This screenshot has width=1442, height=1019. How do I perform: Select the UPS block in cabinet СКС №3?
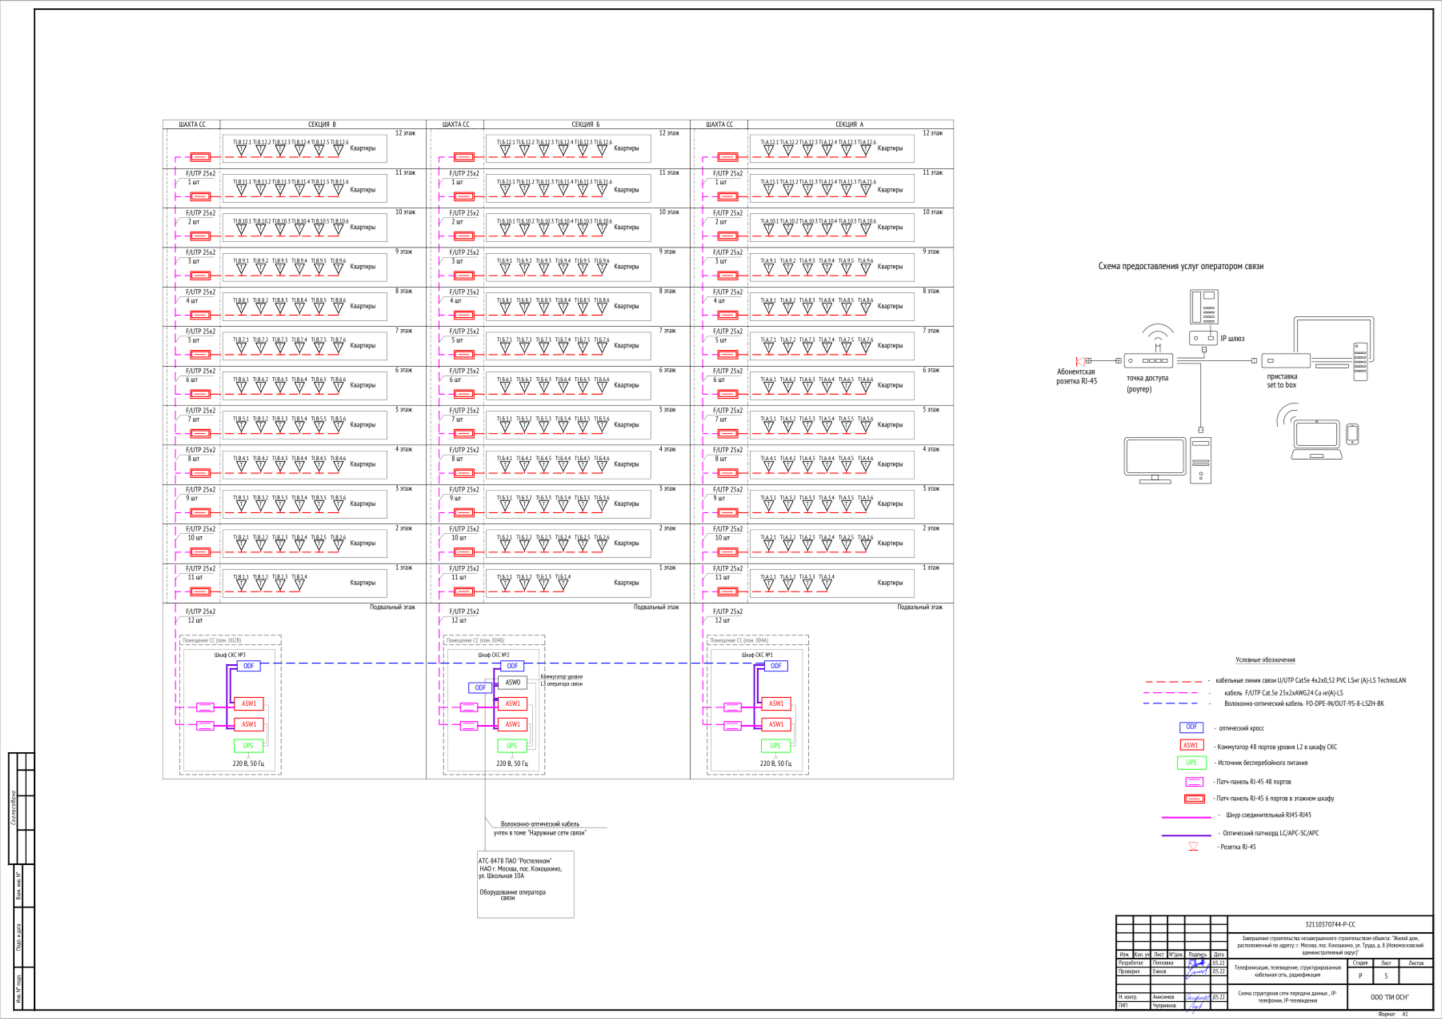click(x=248, y=746)
